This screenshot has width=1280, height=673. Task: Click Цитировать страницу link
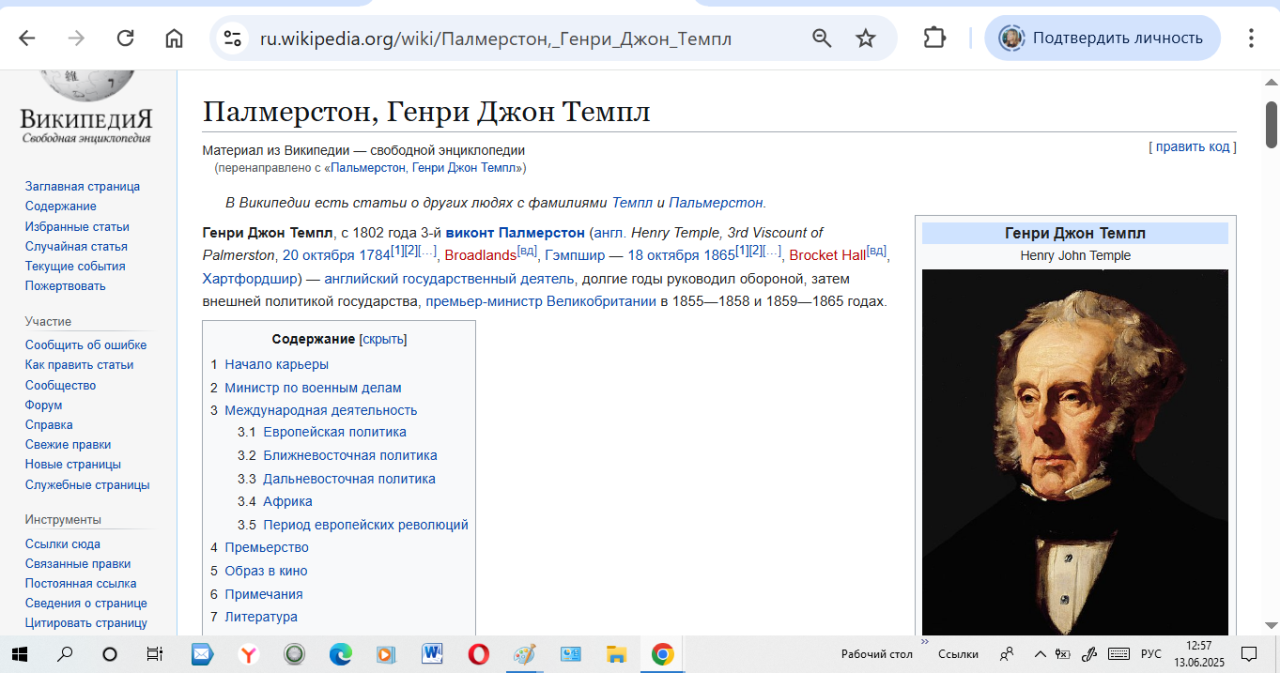point(86,623)
